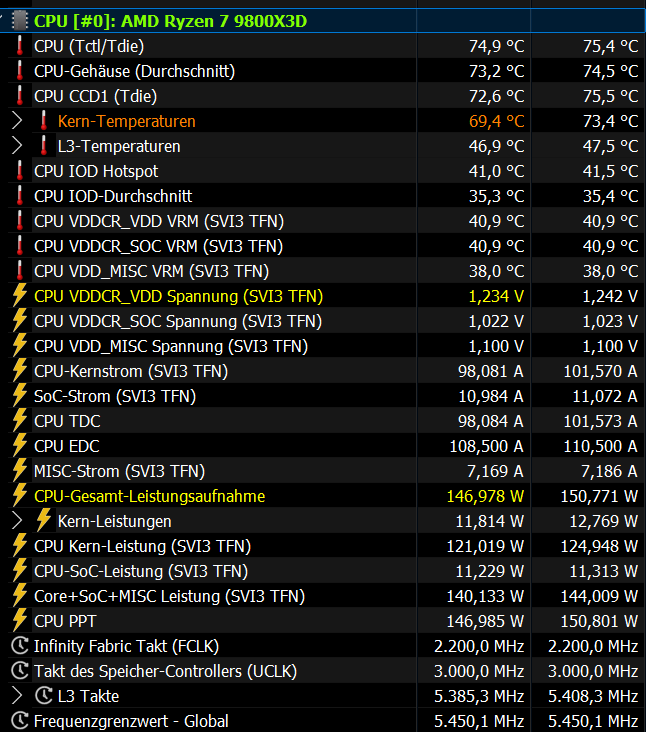Click the 110,500 A value for CPU EDC

[x=600, y=446]
